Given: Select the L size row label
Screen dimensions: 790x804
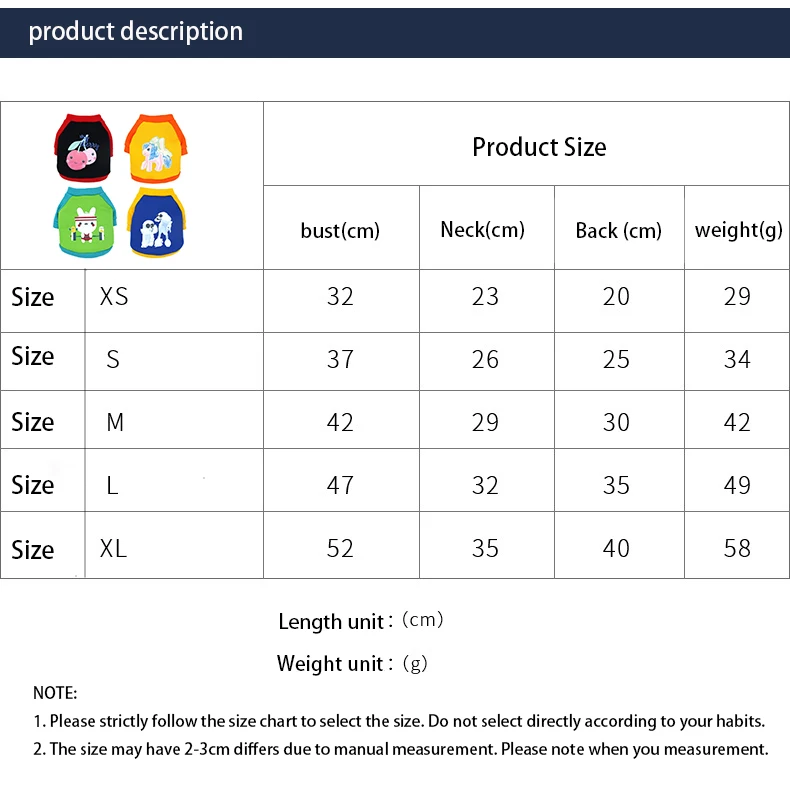Looking at the screenshot, I should point(112,485).
